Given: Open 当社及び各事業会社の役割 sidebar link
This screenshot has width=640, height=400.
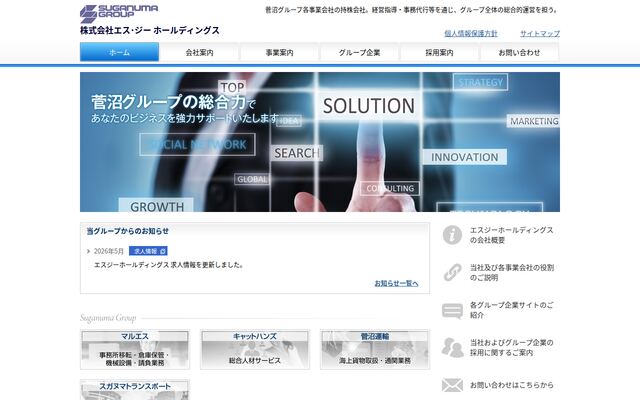Looking at the screenshot, I should [x=512, y=273].
